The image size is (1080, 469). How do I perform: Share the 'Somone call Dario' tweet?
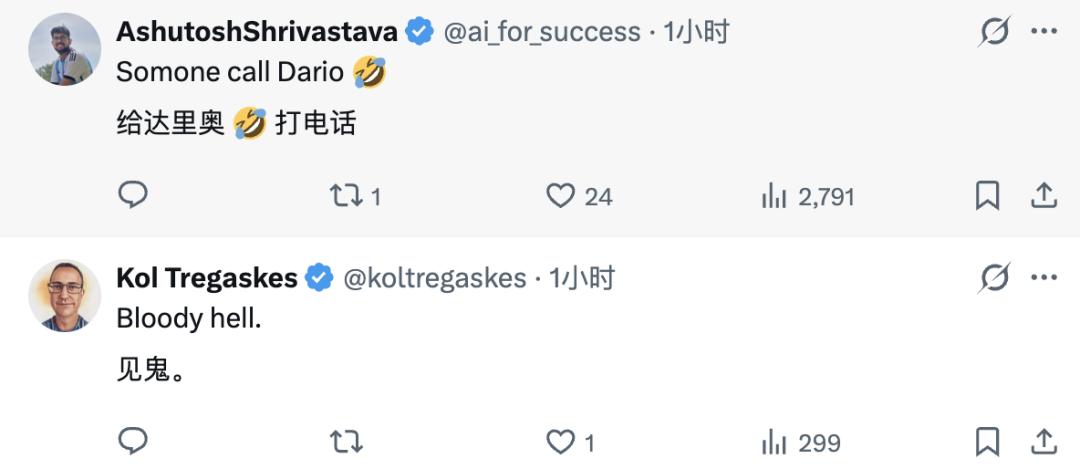click(1044, 195)
